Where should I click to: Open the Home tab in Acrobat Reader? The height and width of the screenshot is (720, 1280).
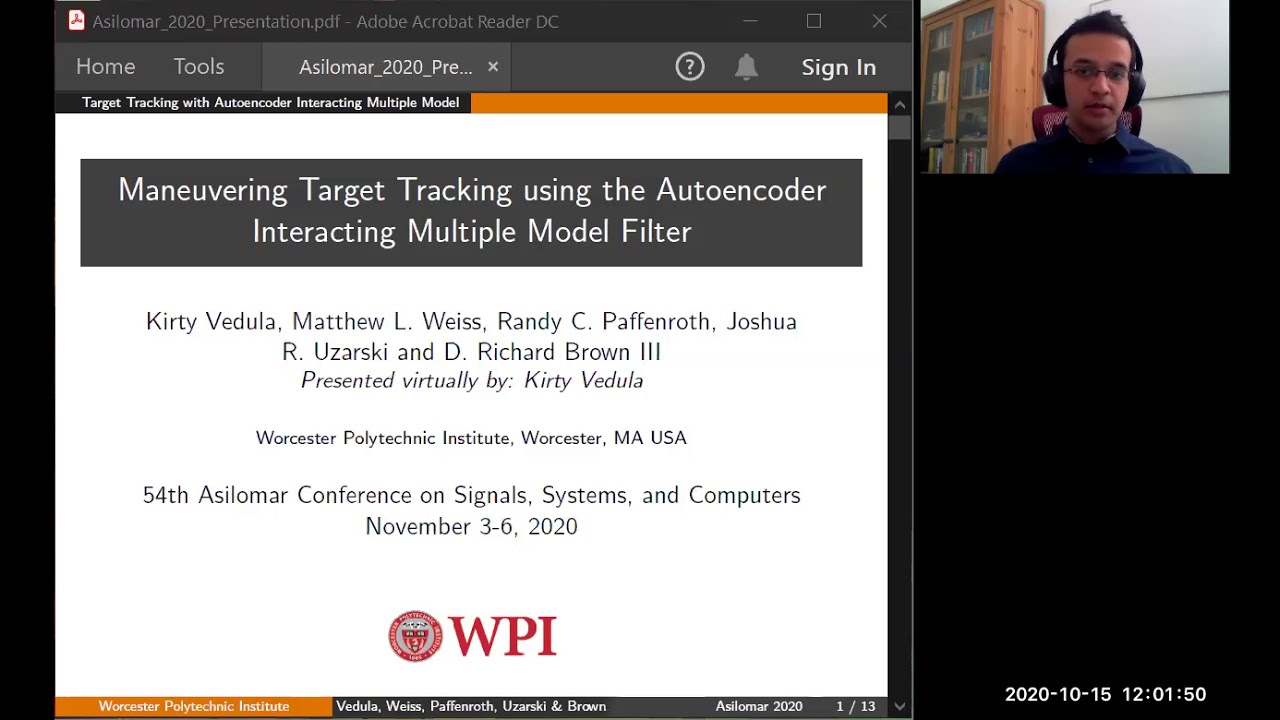(x=105, y=67)
